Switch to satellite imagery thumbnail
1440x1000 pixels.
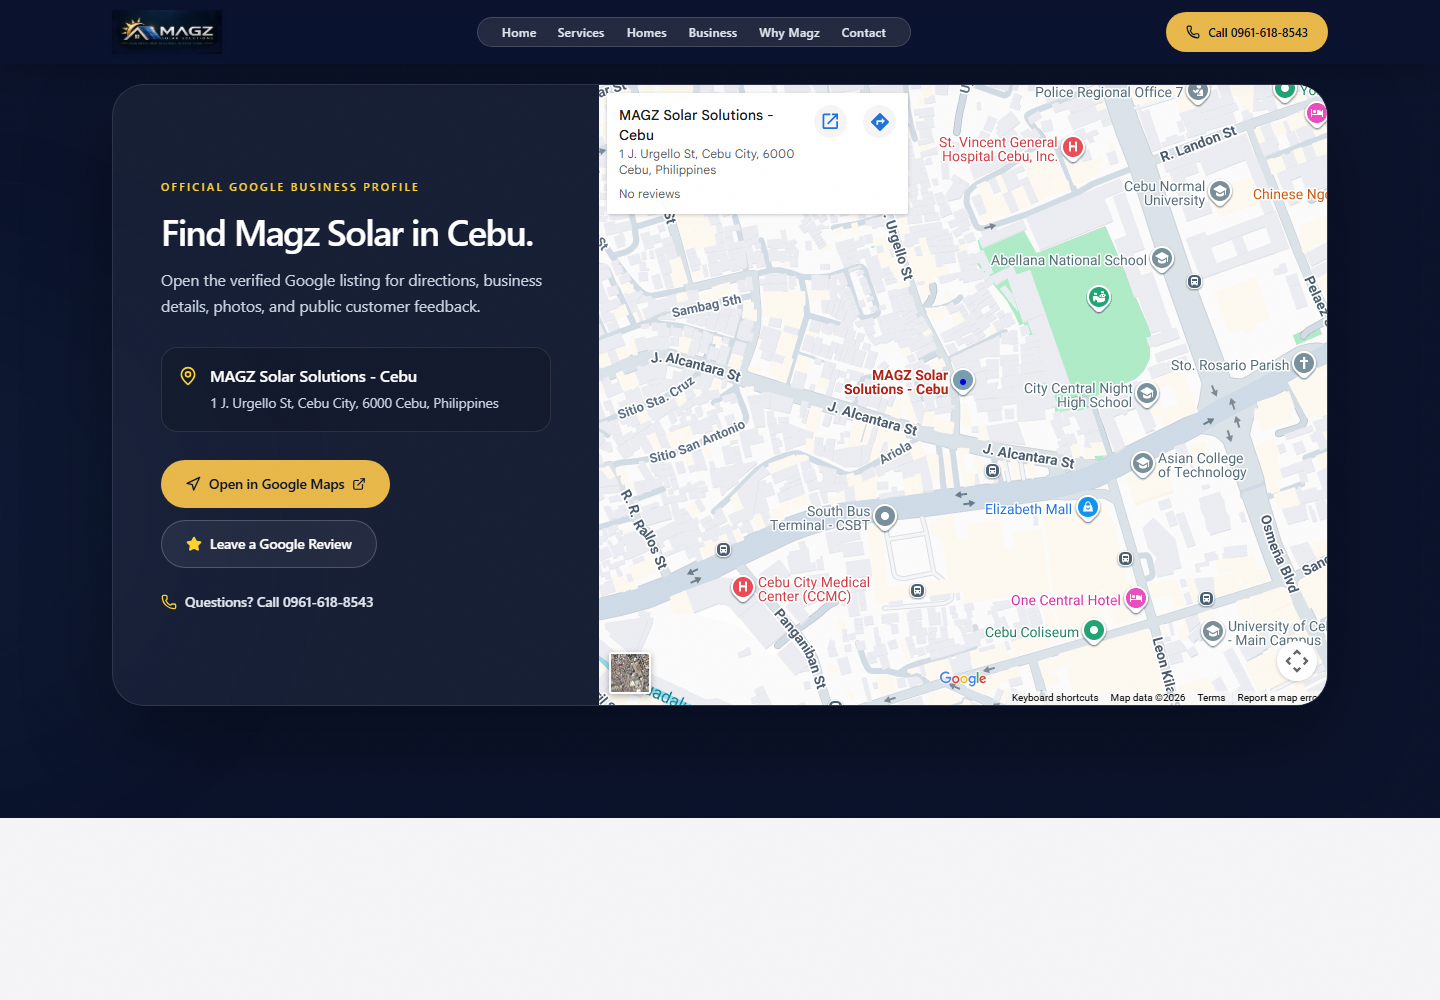[630, 673]
